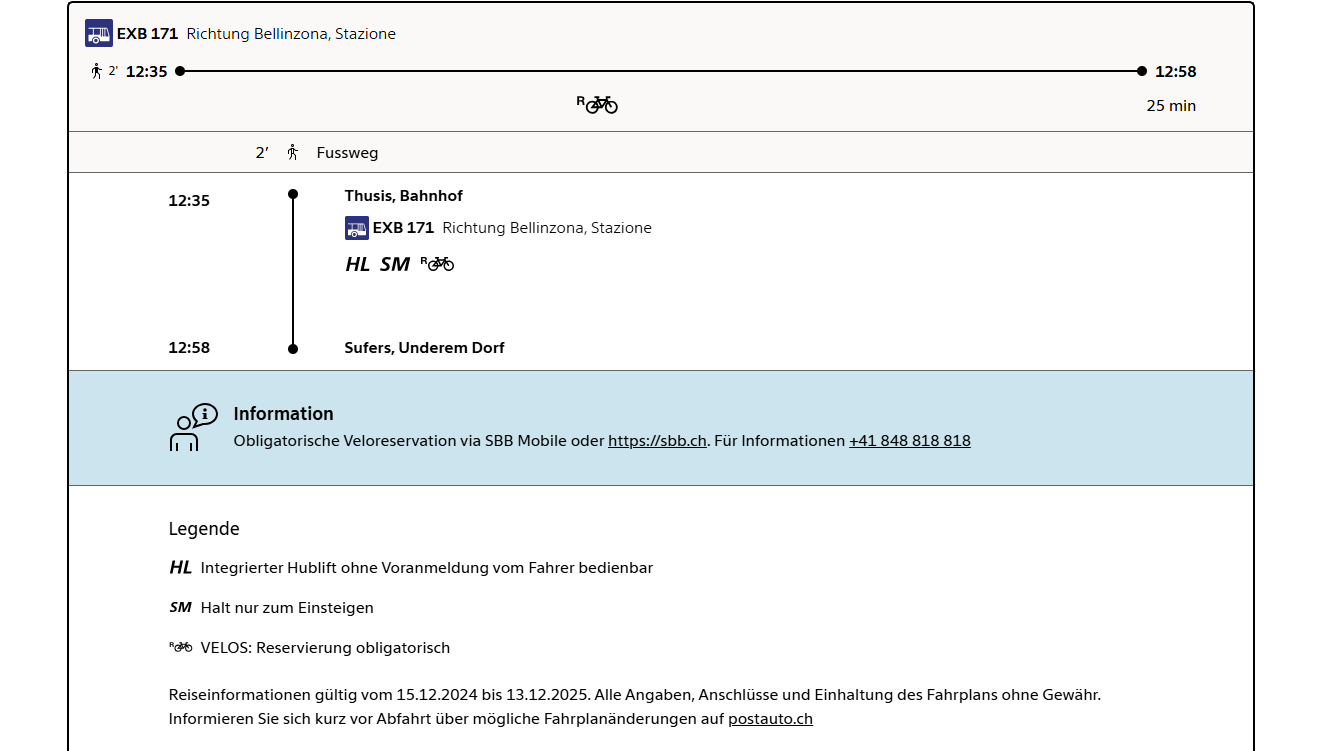Select the Sufers, Underem Dorf stop name
1332x751 pixels.
coord(424,348)
